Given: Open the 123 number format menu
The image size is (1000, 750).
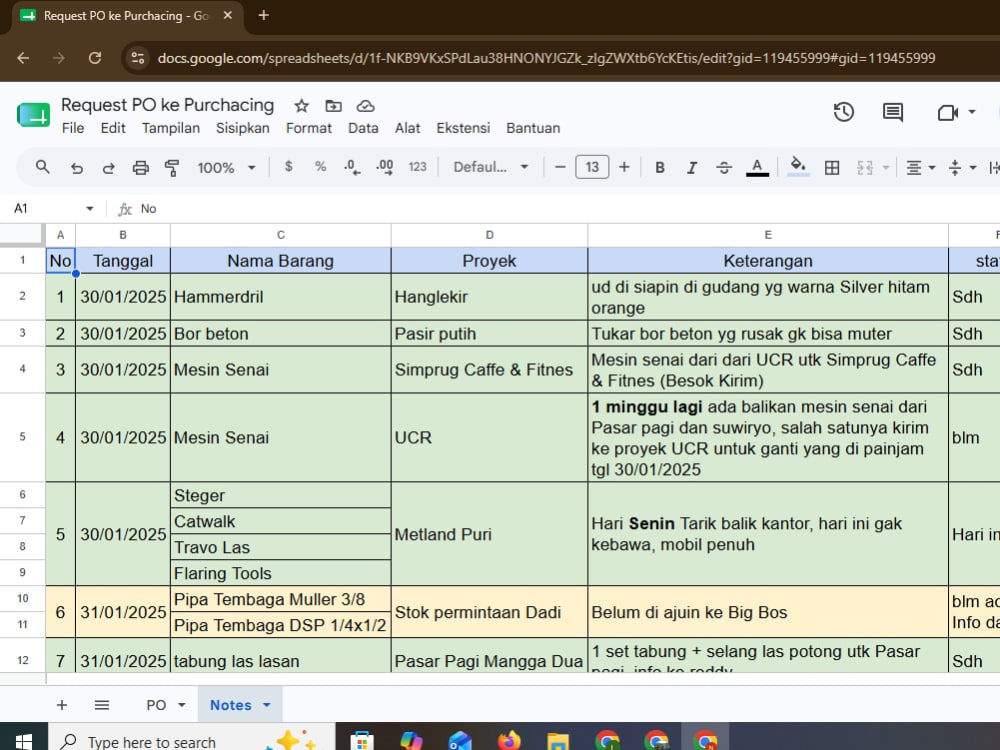Looking at the screenshot, I should [417, 167].
